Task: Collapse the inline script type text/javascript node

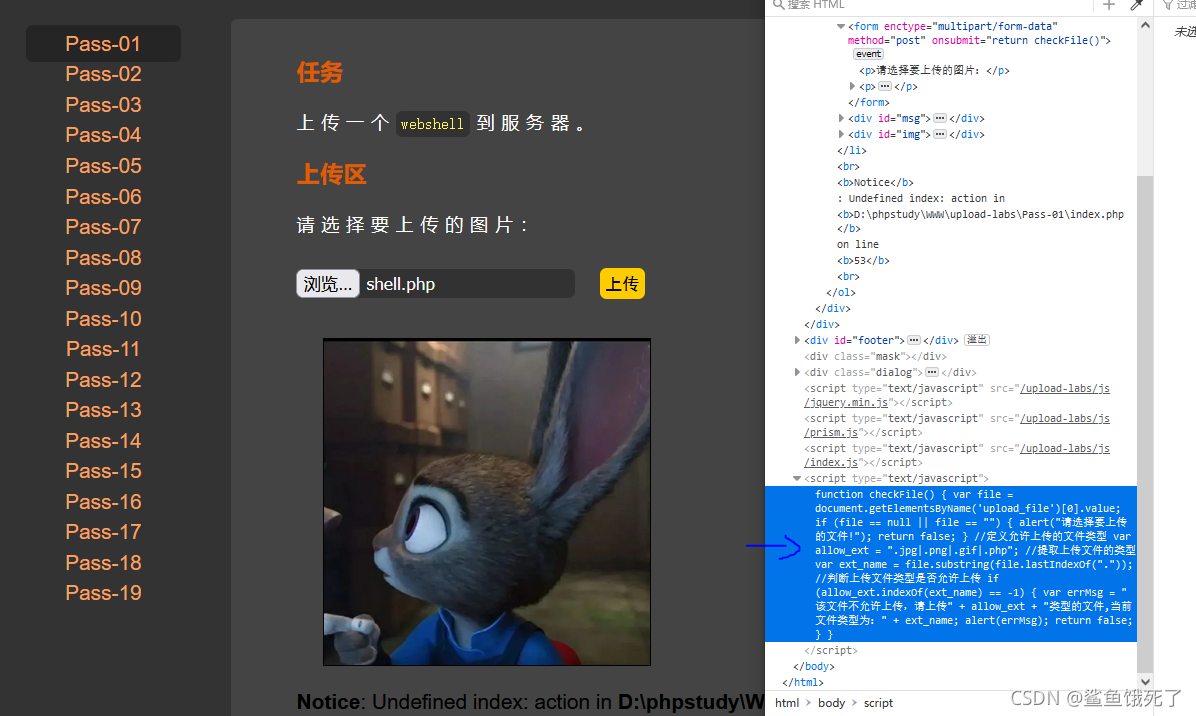Action: [797, 478]
